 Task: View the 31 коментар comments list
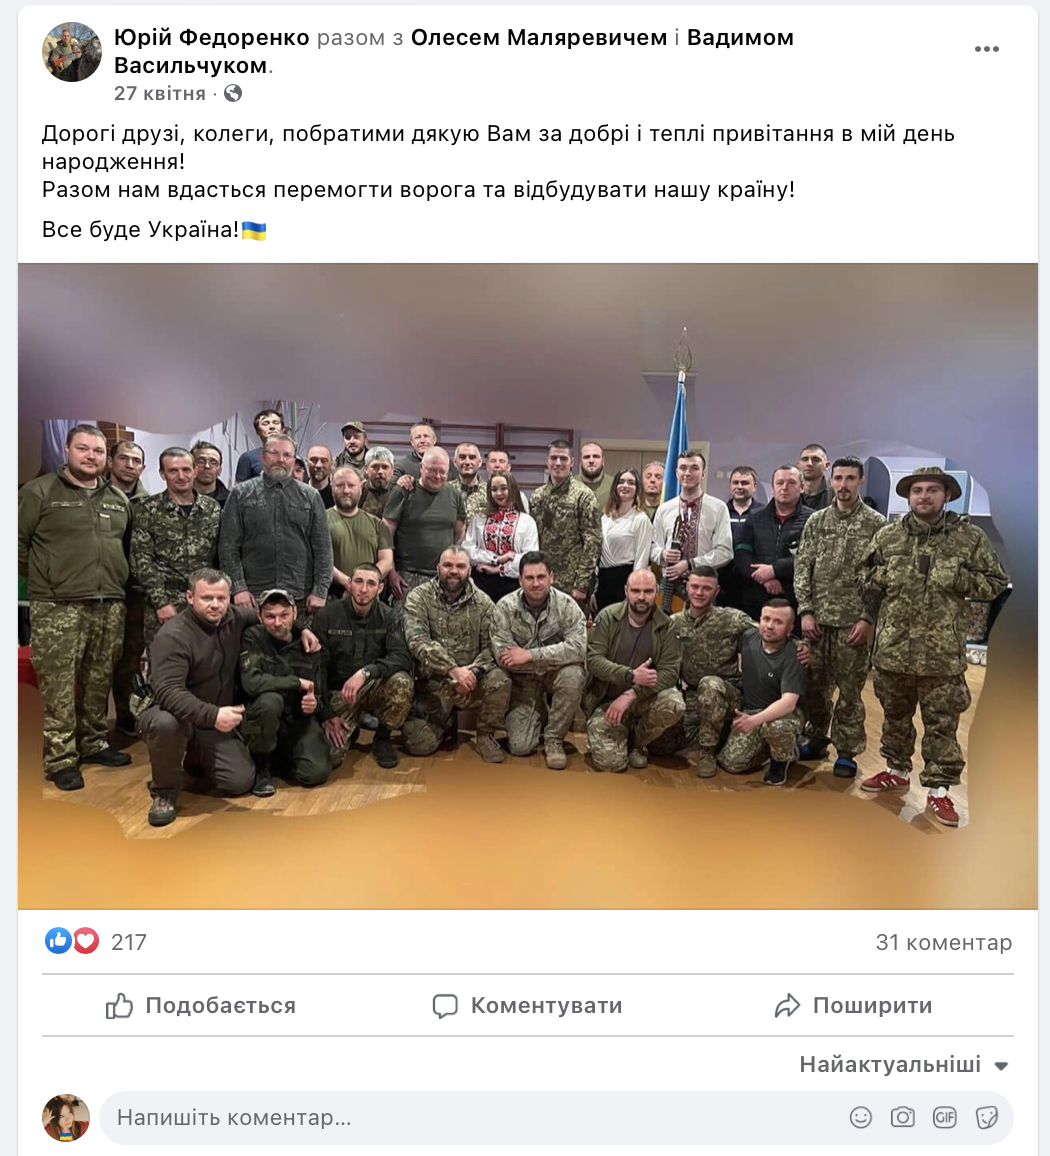tap(944, 942)
